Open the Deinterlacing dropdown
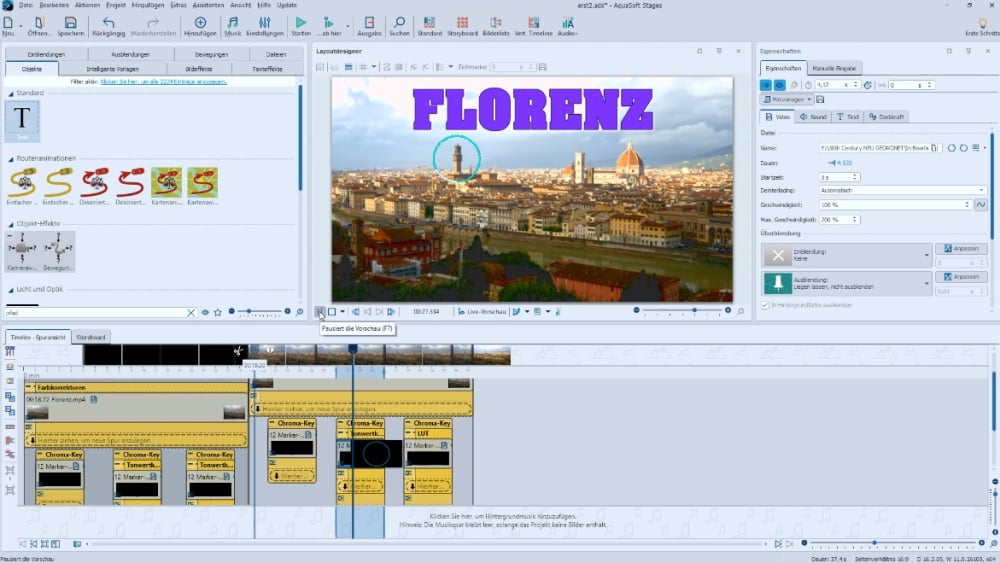The height and width of the screenshot is (563, 1000). [902, 190]
